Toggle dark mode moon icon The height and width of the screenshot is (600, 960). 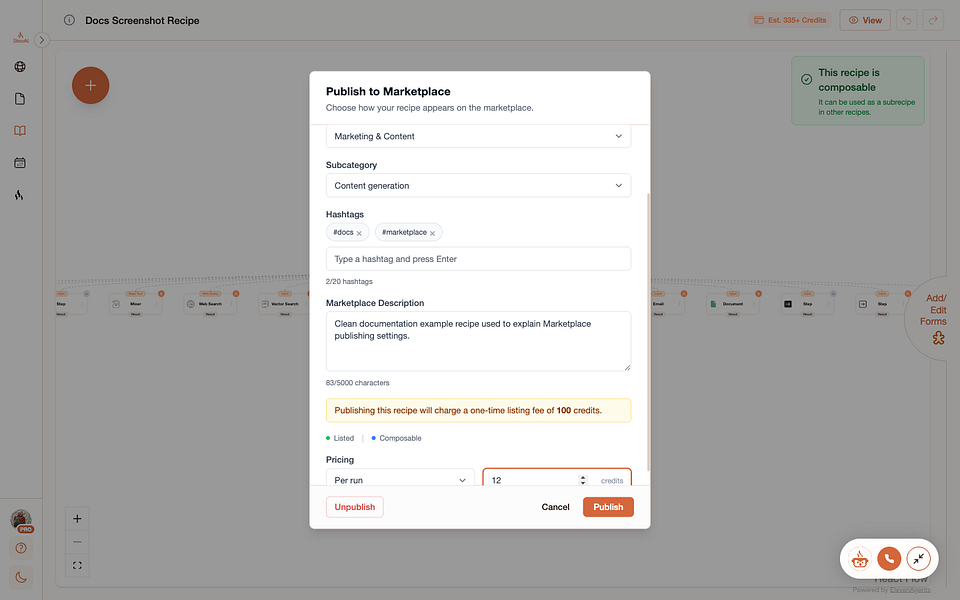[x=21, y=577]
